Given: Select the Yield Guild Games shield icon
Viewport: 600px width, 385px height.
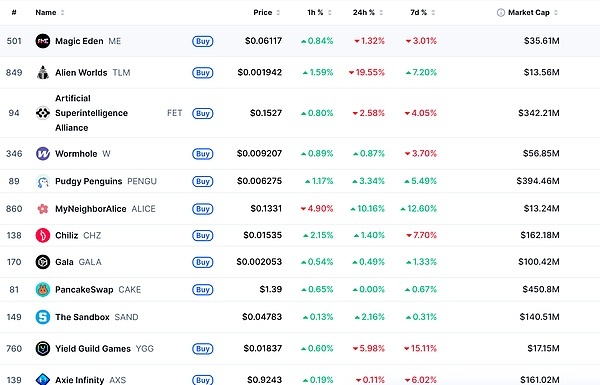Looking at the screenshot, I should (x=43, y=349).
